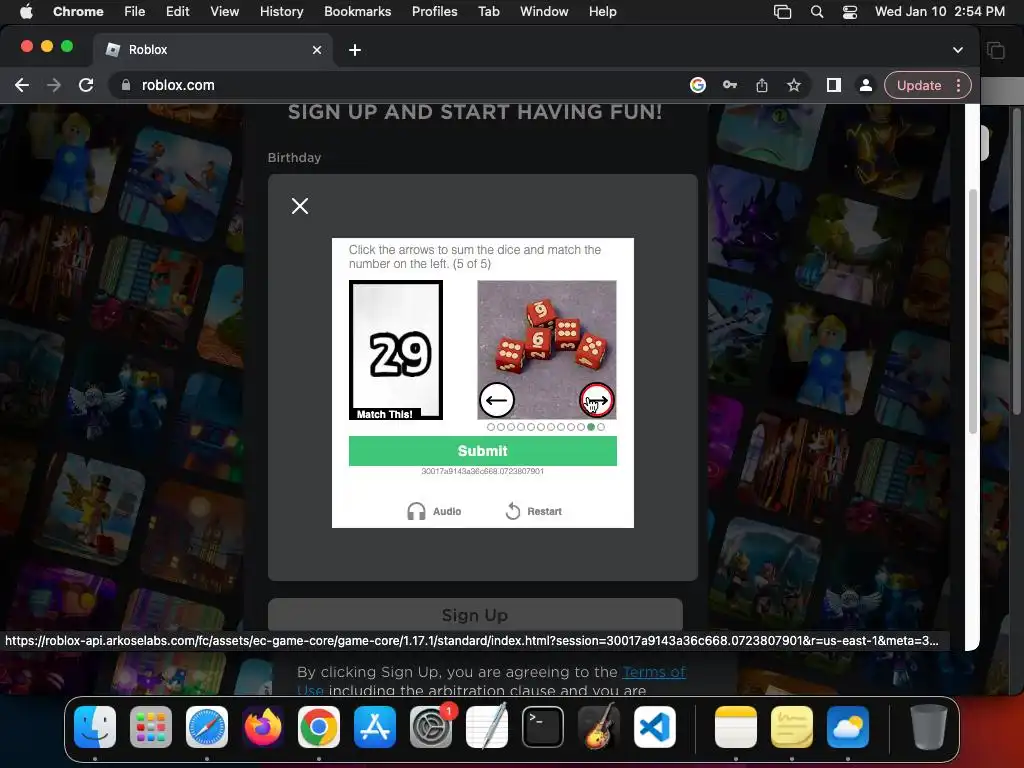This screenshot has height=768, width=1024.
Task: Click the Chrome Update button
Action: pos(919,86)
